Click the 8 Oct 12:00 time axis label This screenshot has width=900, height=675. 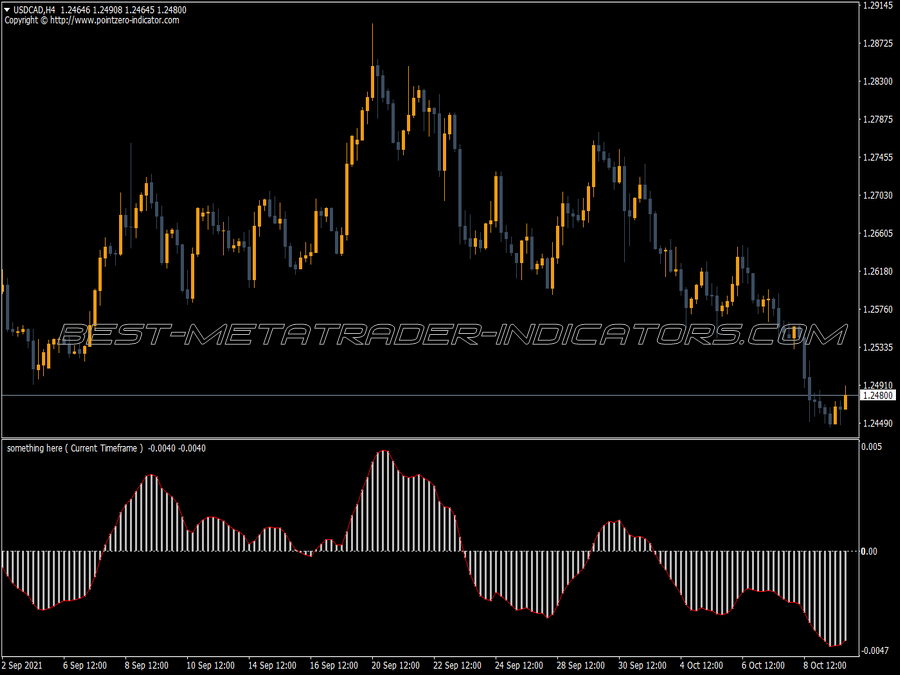pos(825,665)
